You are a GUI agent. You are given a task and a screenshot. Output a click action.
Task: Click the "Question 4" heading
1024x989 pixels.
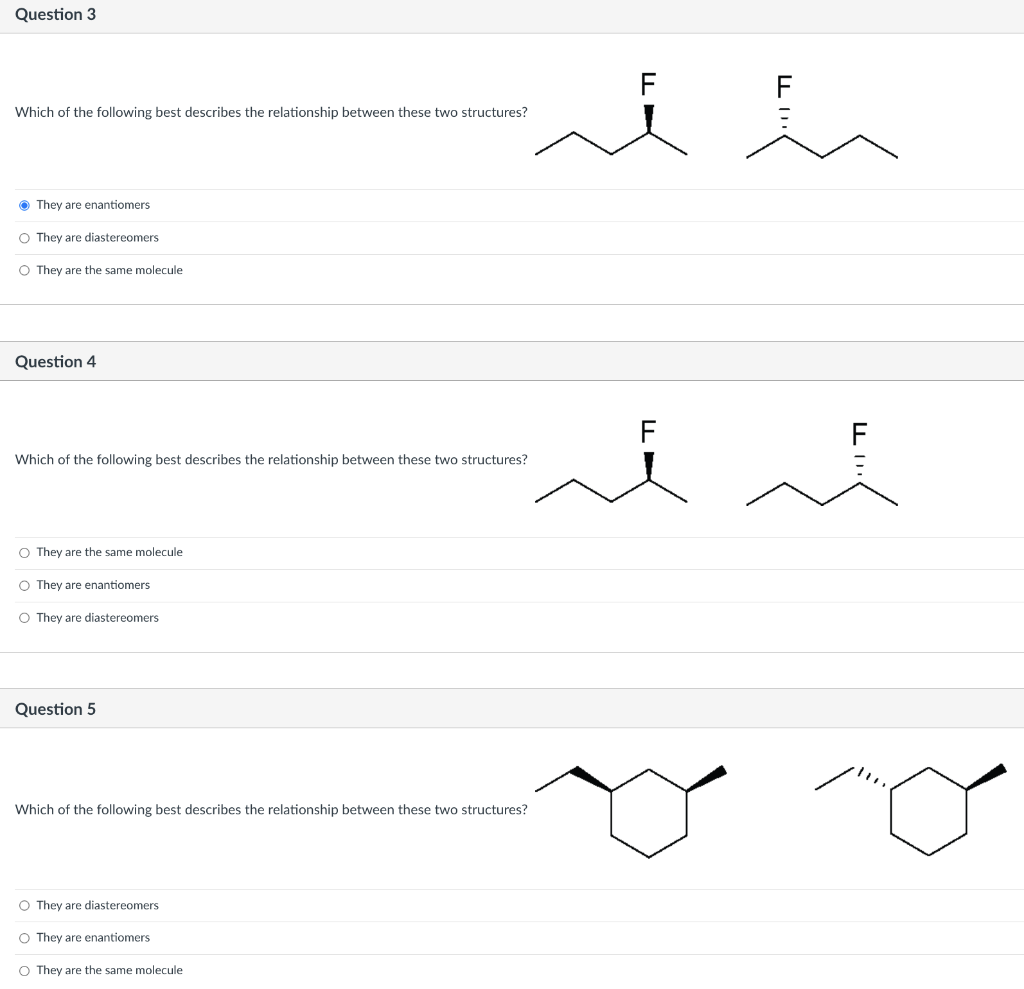(56, 362)
